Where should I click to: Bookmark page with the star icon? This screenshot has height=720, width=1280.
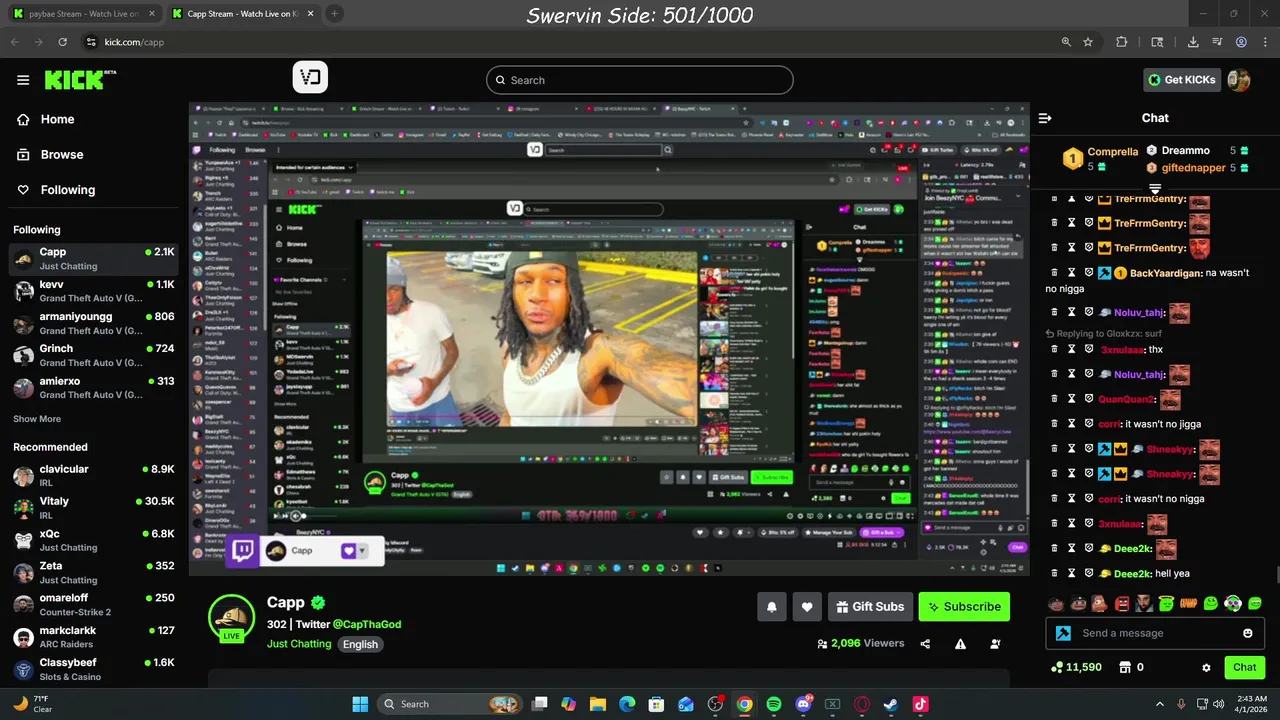1088,42
